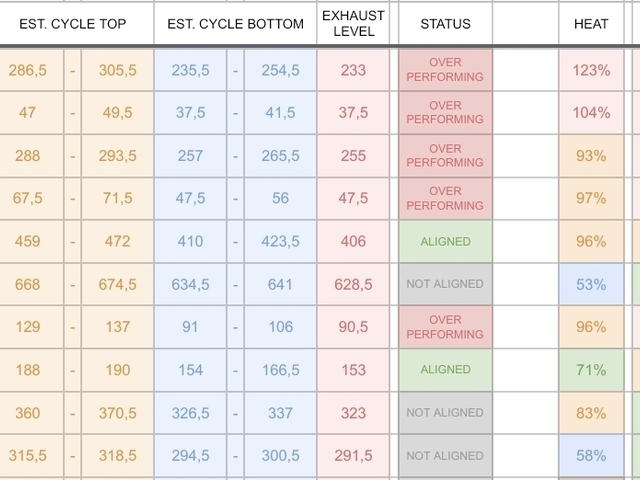Click the ALIGNED status beside 406
The width and height of the screenshot is (640, 480).
click(x=445, y=241)
